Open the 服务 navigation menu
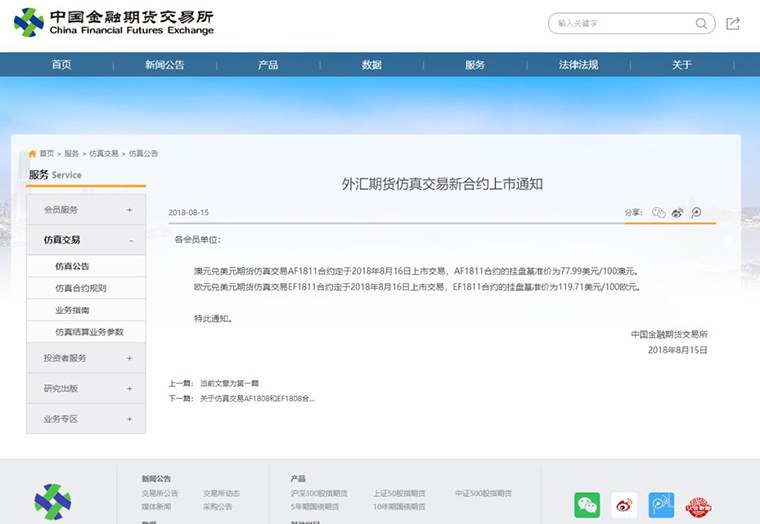The height and width of the screenshot is (524, 760). click(475, 64)
